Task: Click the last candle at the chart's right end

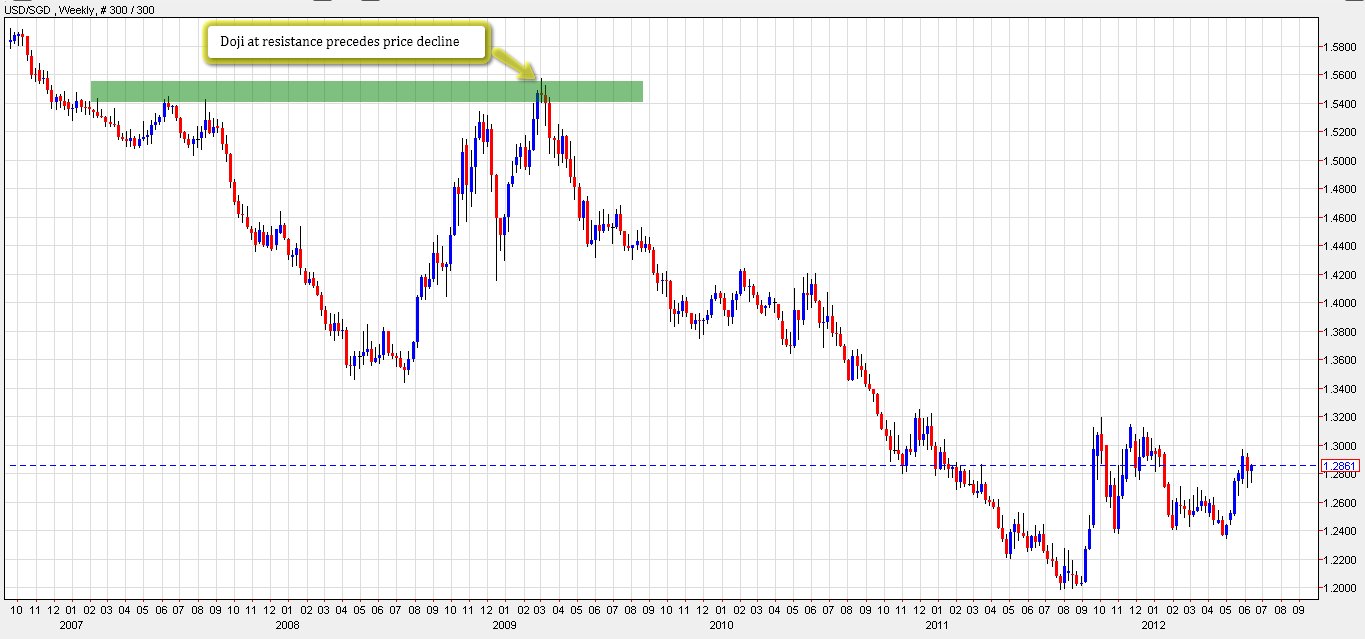Action: [1252, 468]
